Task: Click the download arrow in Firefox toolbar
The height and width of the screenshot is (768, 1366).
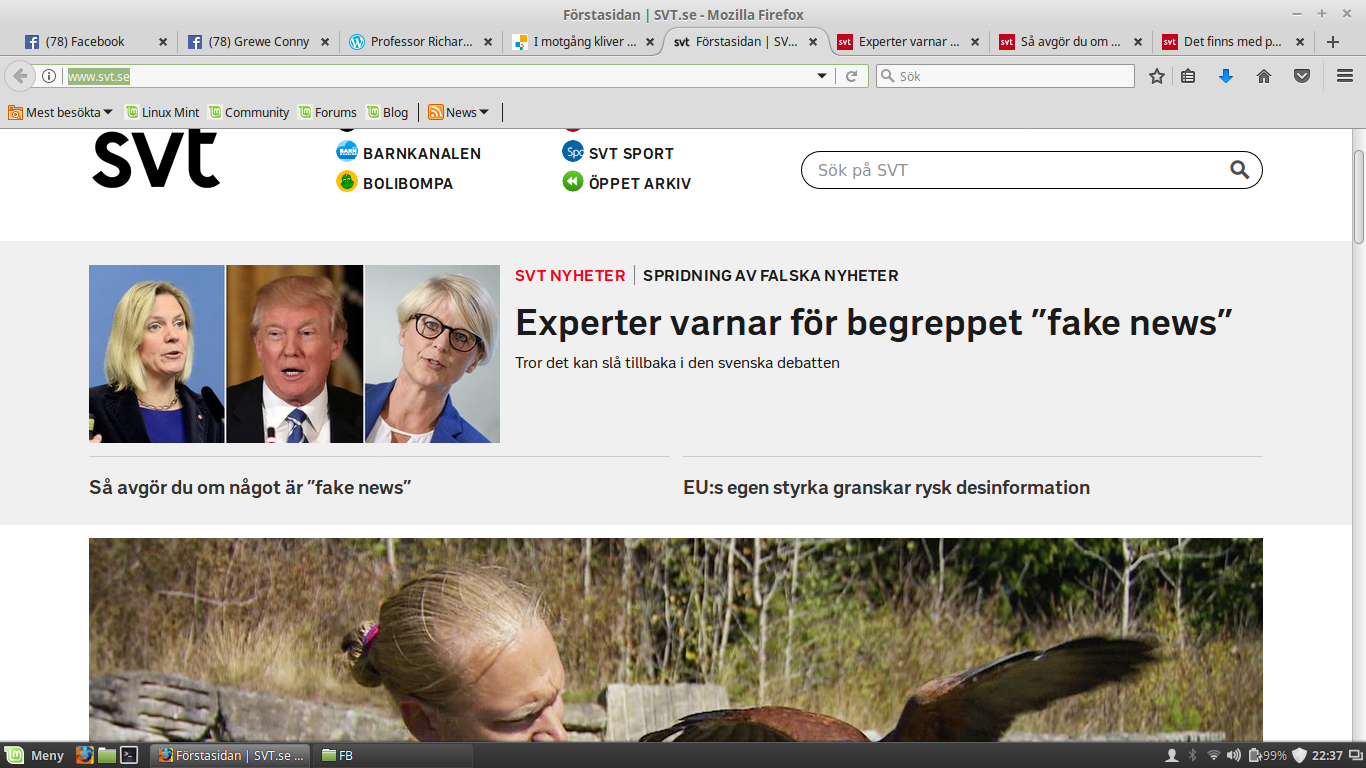Action: [1226, 75]
